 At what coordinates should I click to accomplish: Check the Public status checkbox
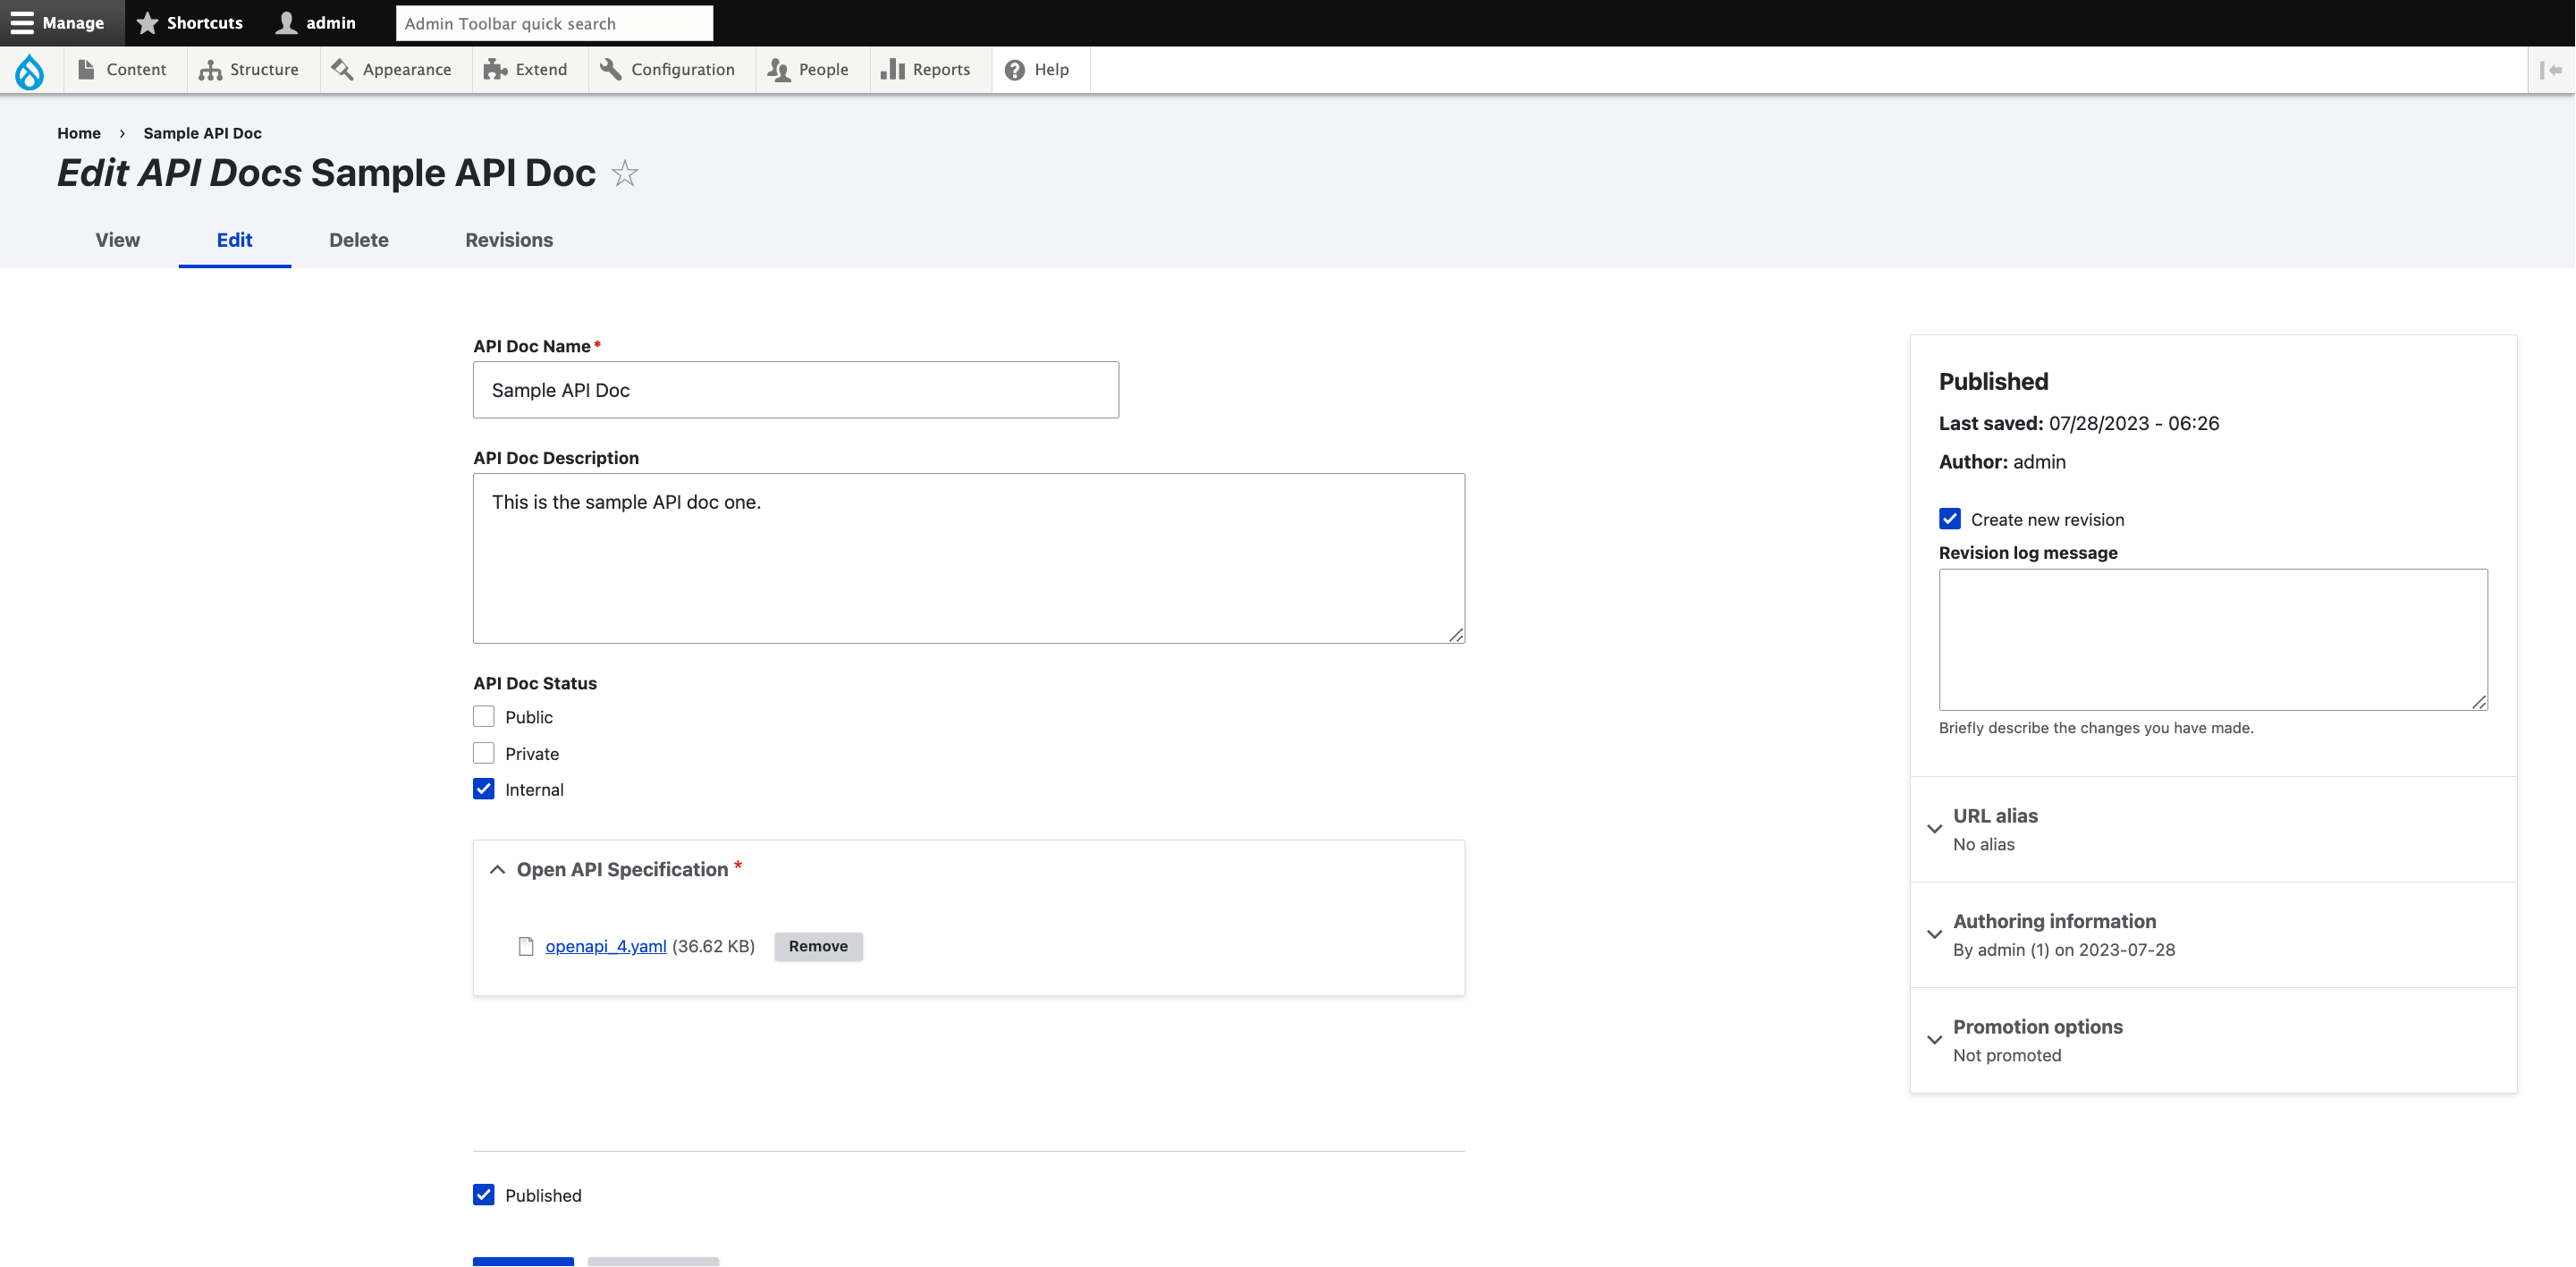[x=484, y=717]
